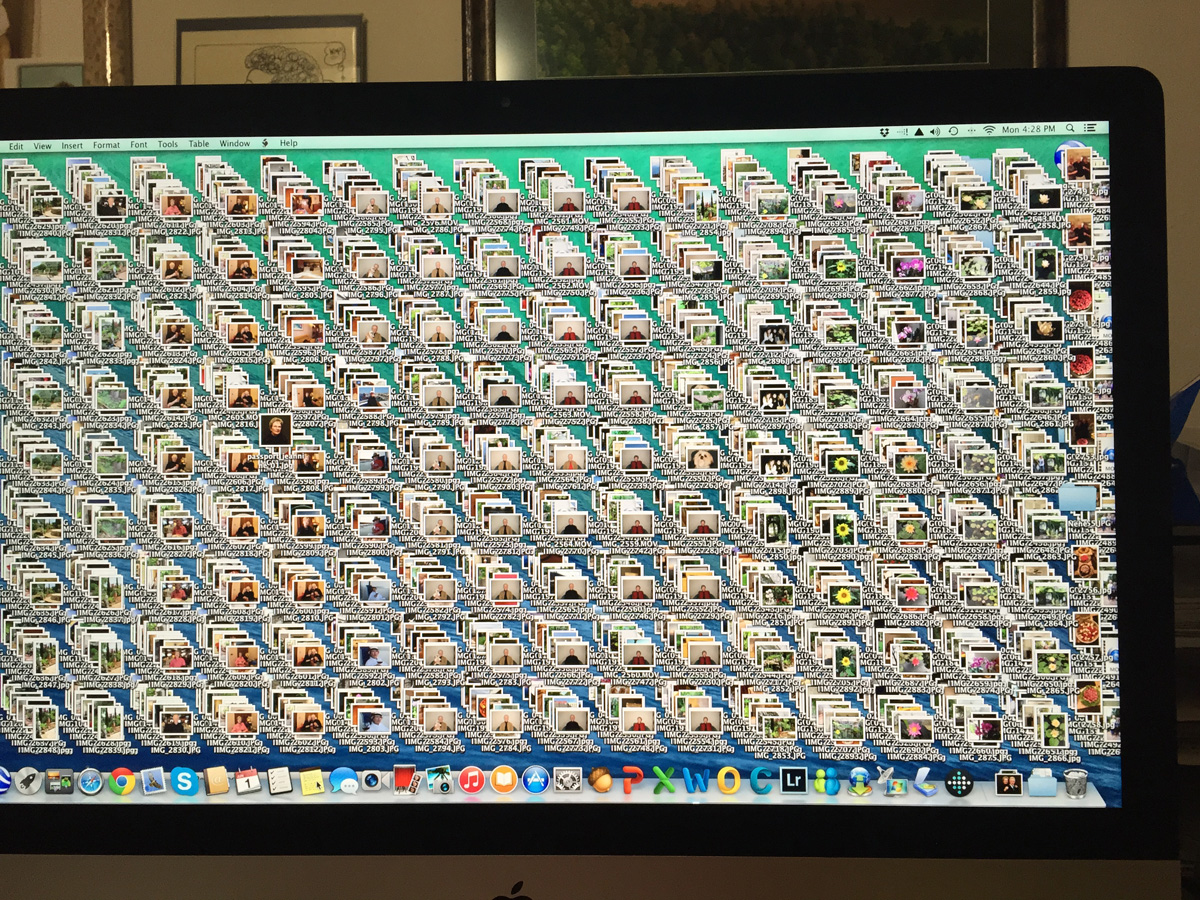Launch Google Chrome from the Dock
The image size is (1200, 900).
pyautogui.click(x=122, y=782)
